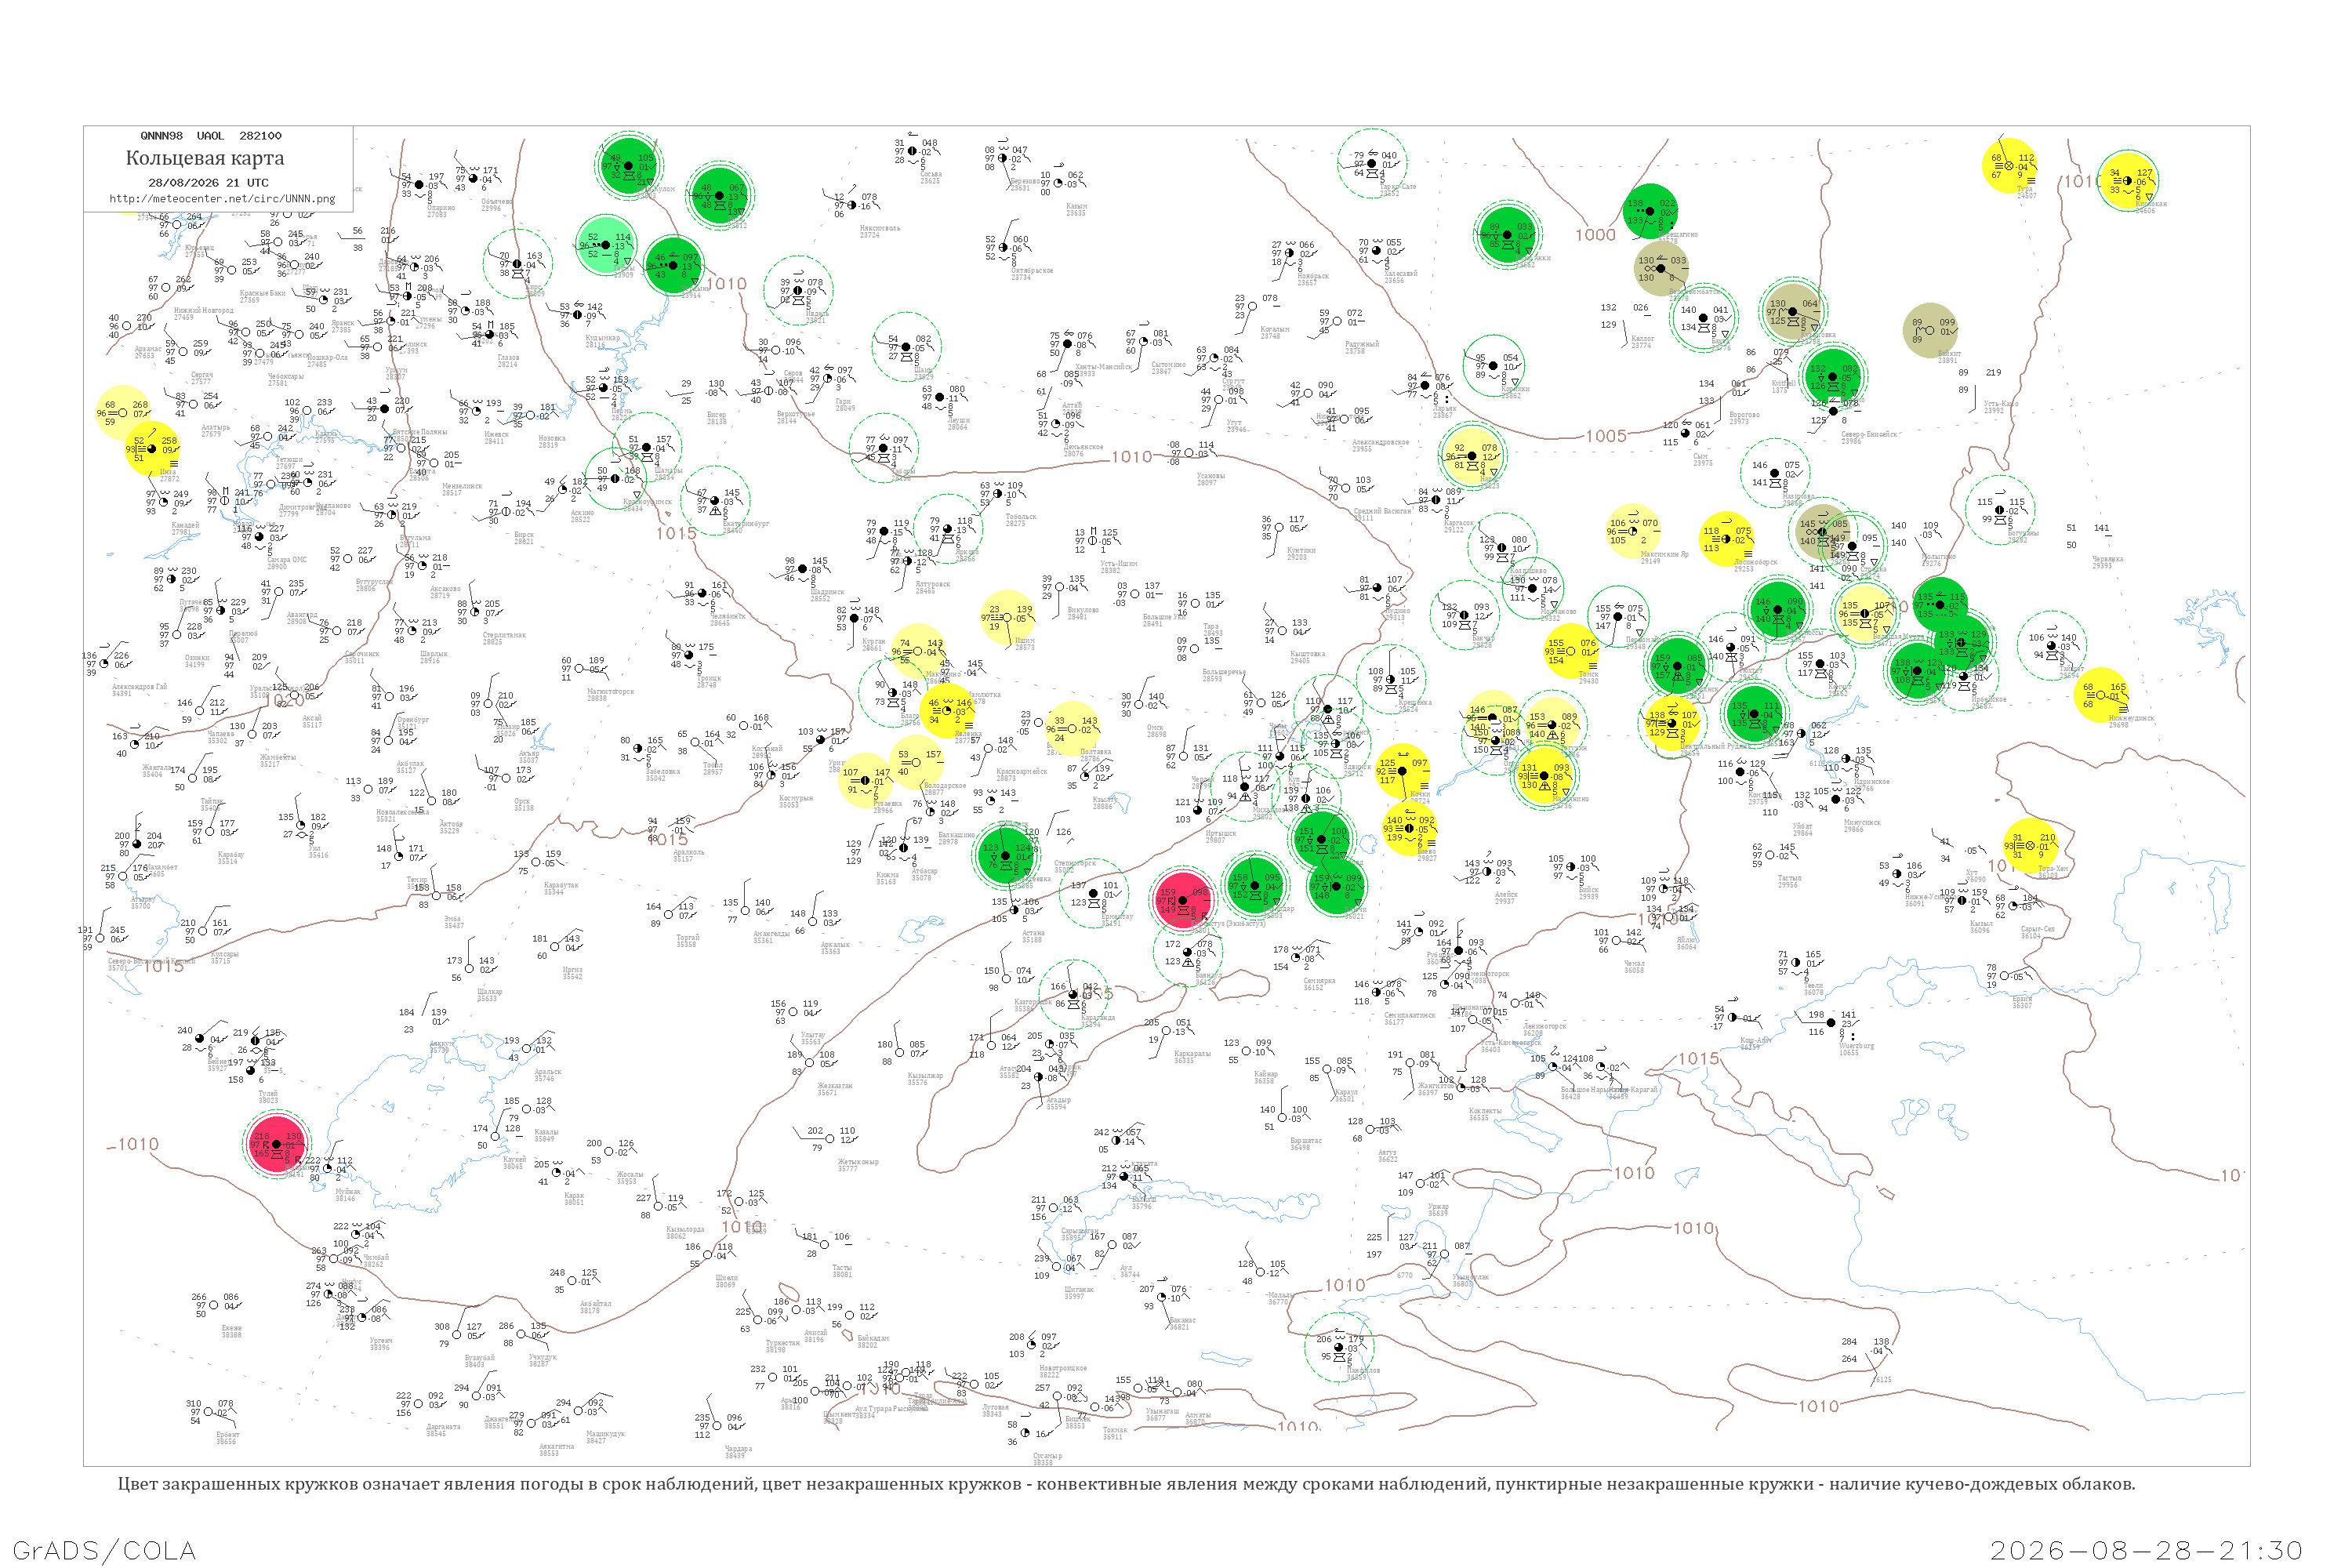Click the date "28/08/2026 21 UTC"
This screenshot has height=1568, width=2352.
(208, 183)
